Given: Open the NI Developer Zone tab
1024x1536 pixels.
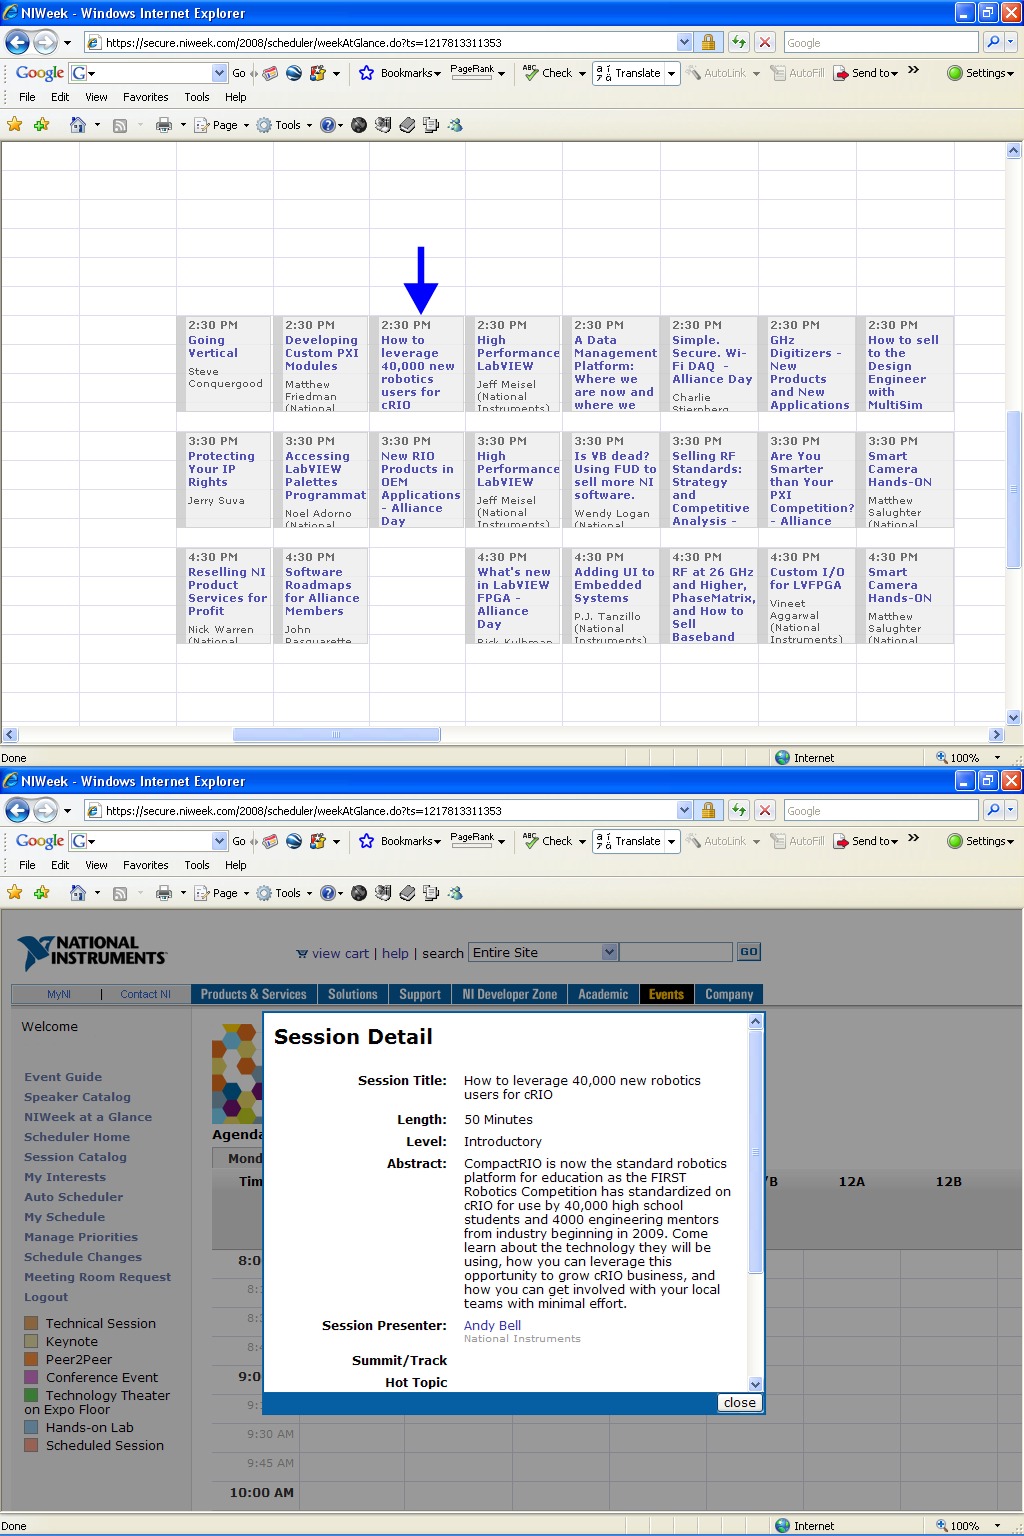Looking at the screenshot, I should (510, 994).
